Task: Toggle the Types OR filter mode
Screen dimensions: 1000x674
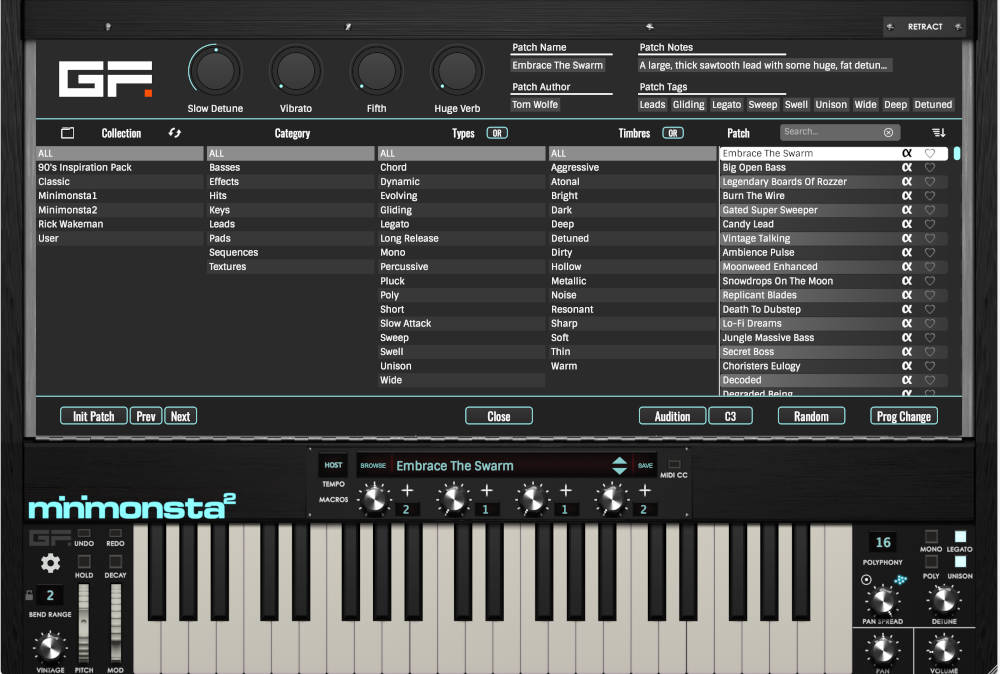Action: 496,133
